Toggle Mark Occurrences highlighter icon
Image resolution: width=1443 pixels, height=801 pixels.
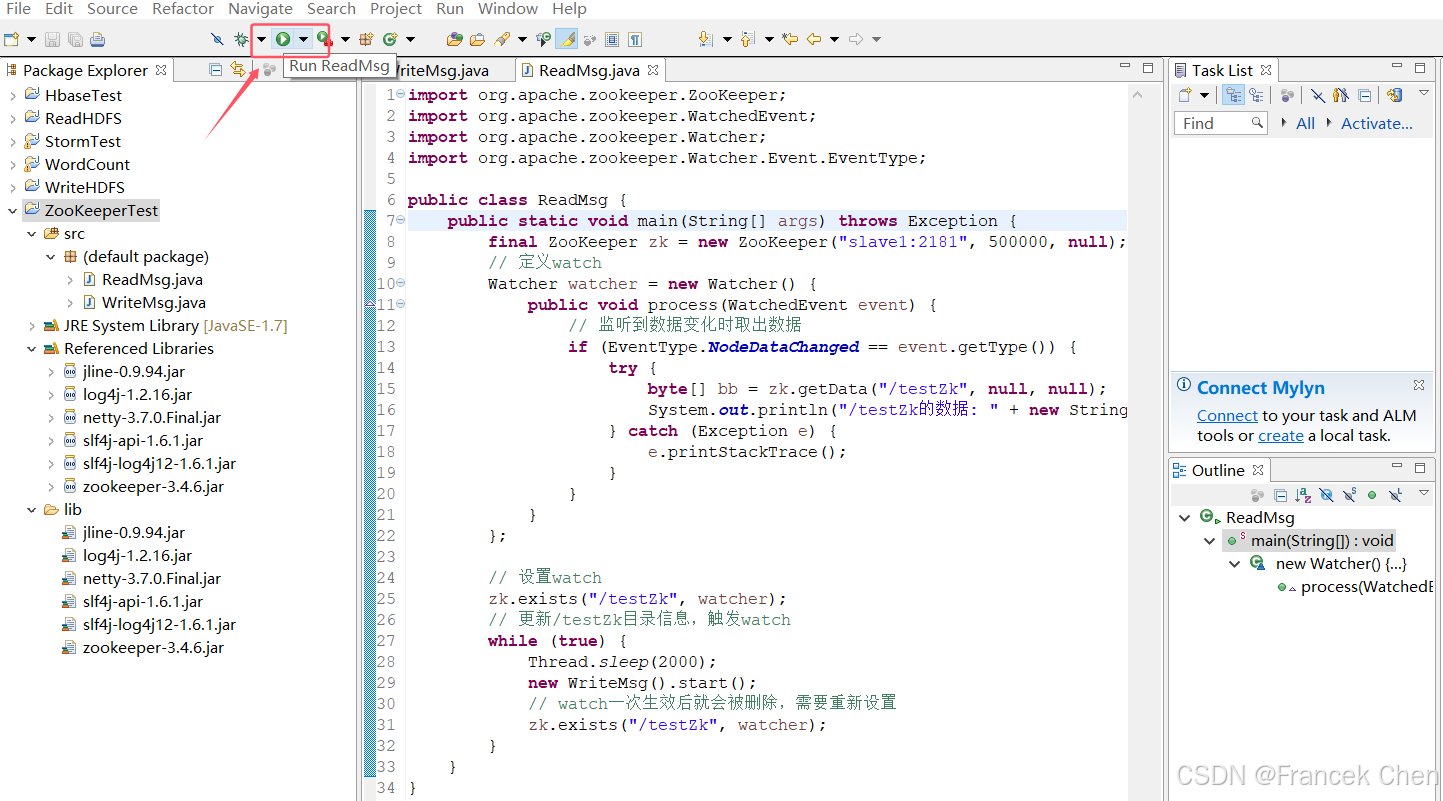pyautogui.click(x=567, y=39)
